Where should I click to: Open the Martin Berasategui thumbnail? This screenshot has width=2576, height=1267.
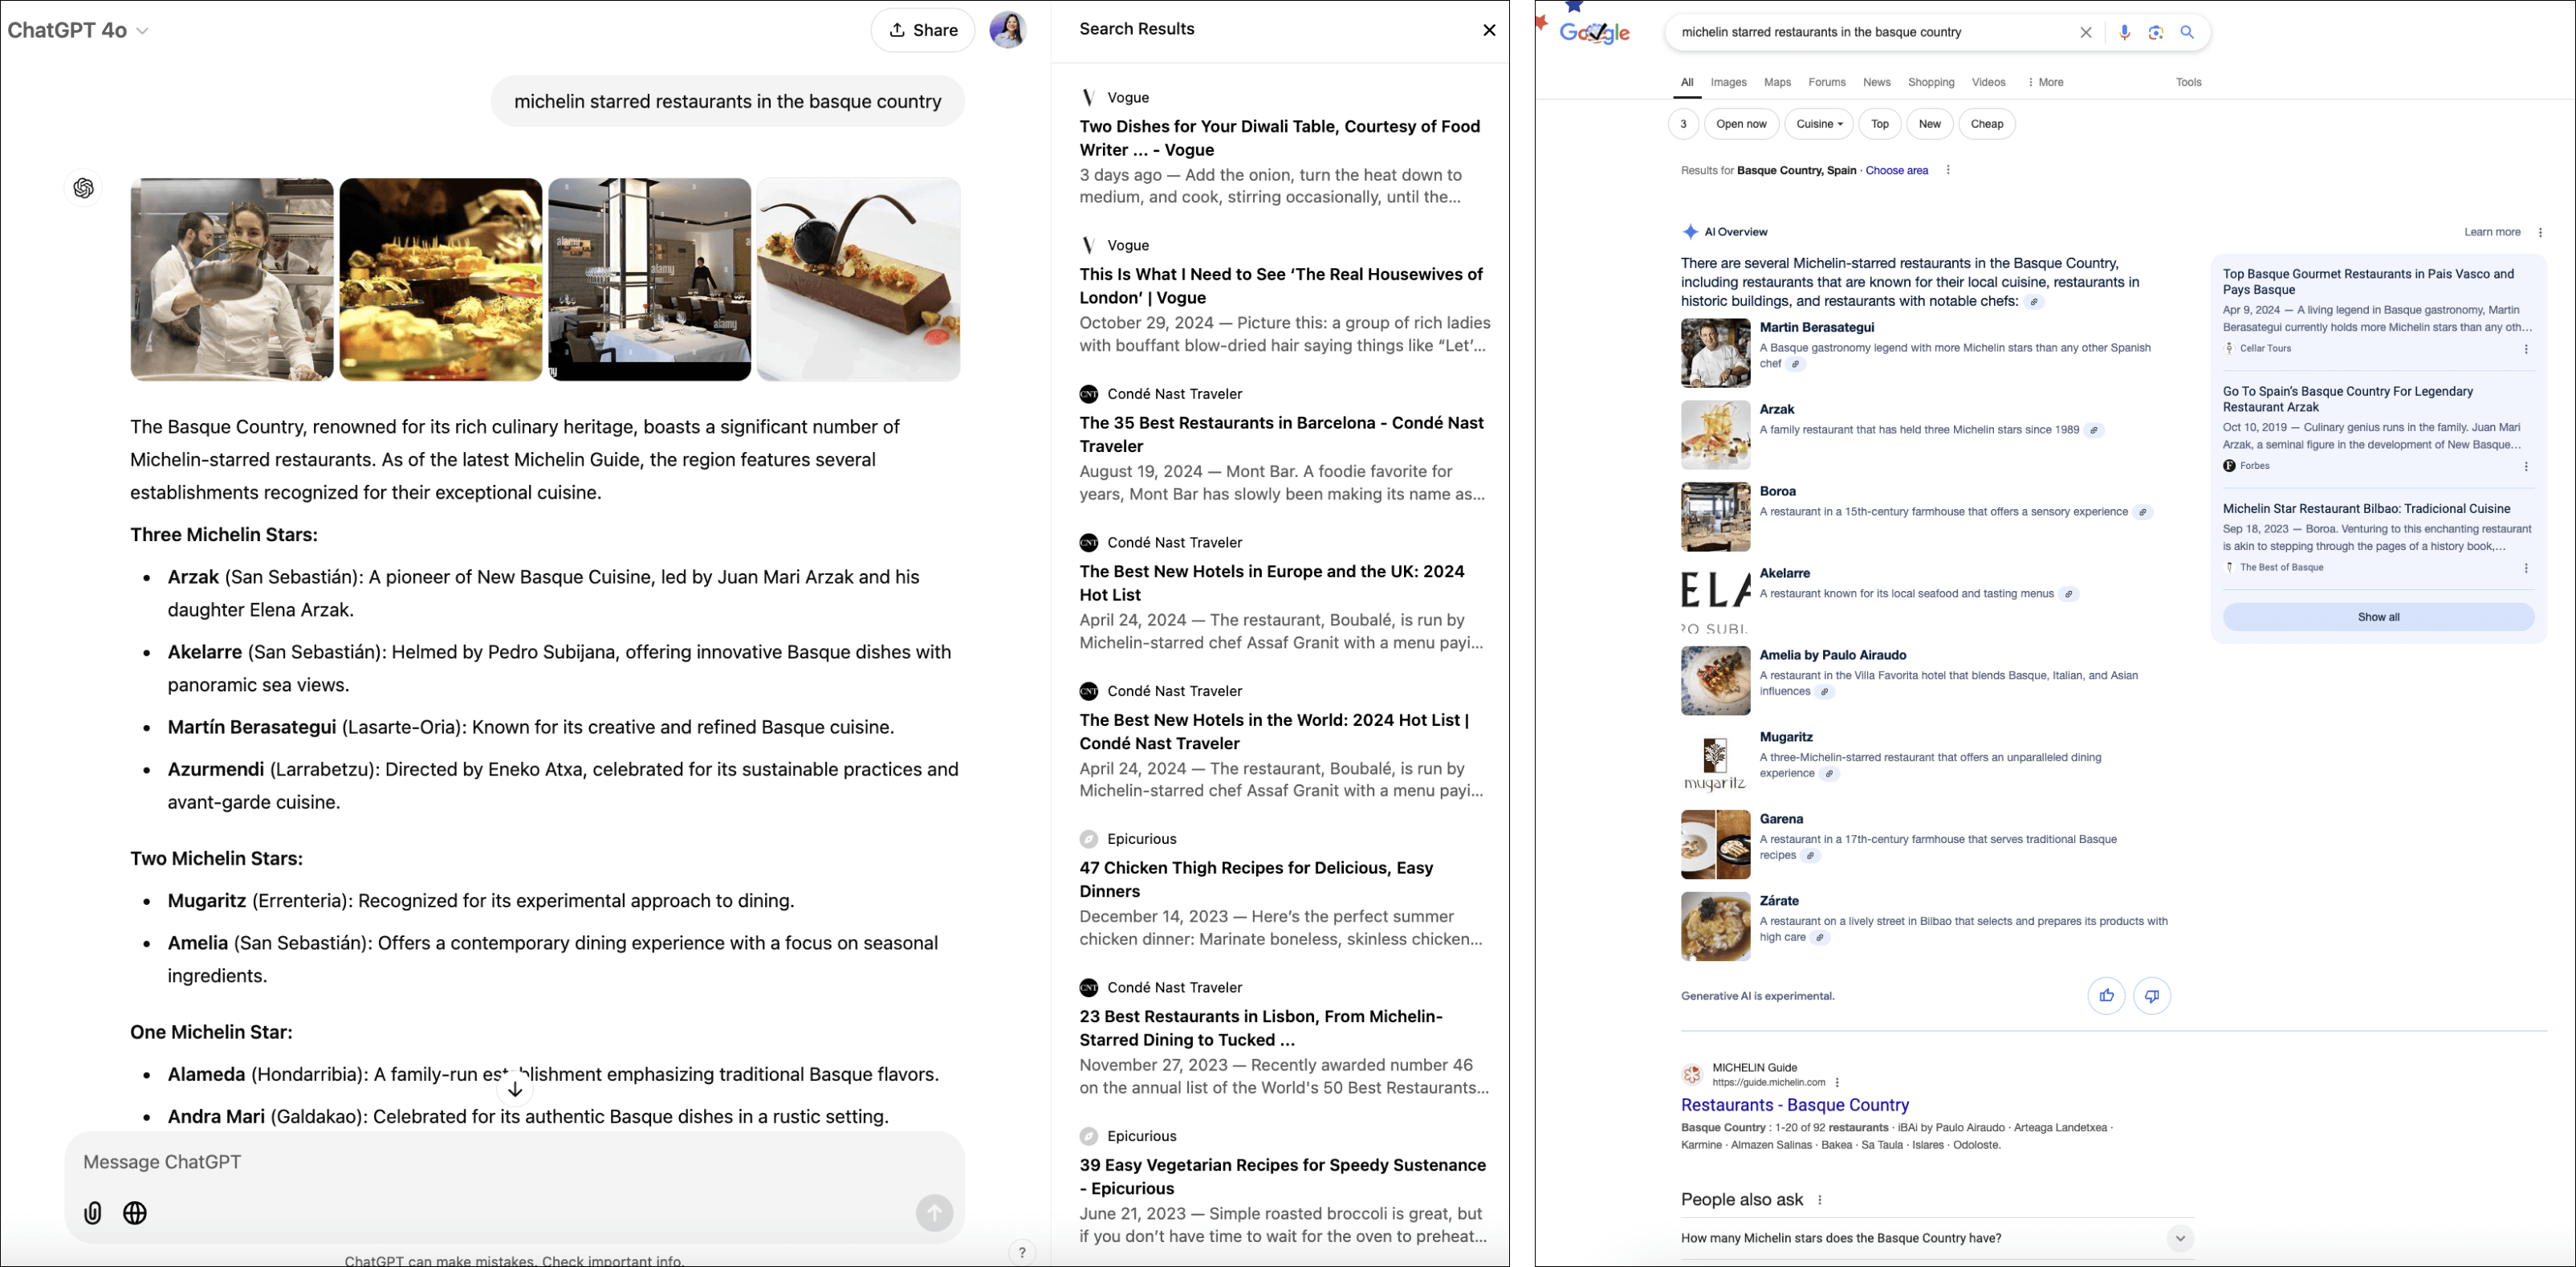tap(1715, 353)
